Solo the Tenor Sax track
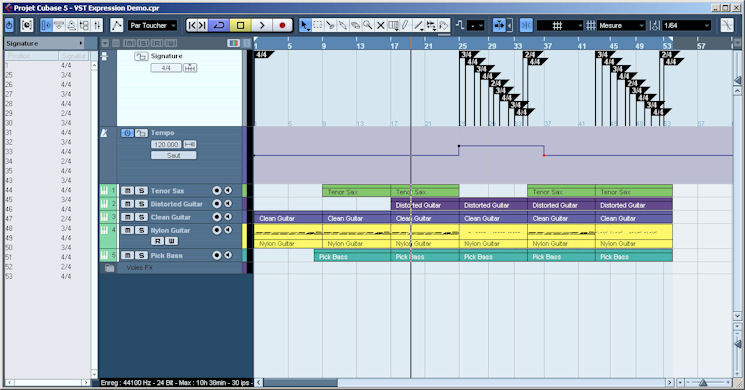745x390 pixels. [141, 190]
